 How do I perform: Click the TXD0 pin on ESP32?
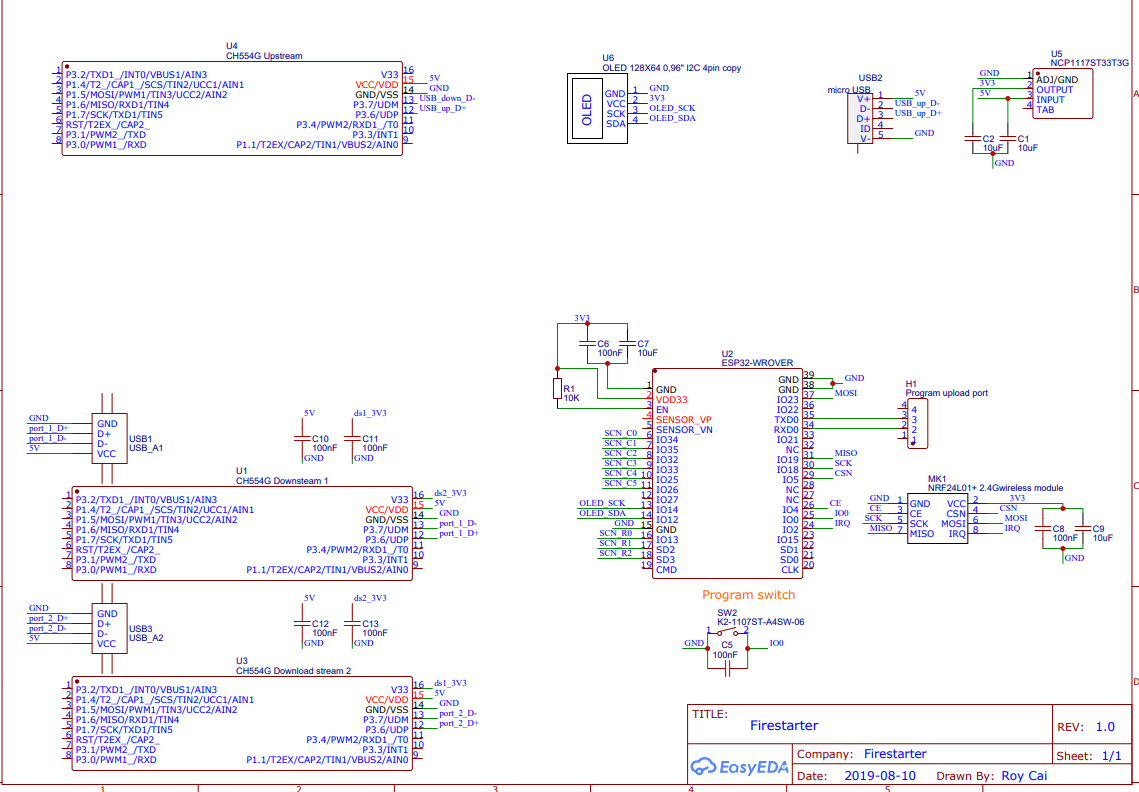coord(786,420)
